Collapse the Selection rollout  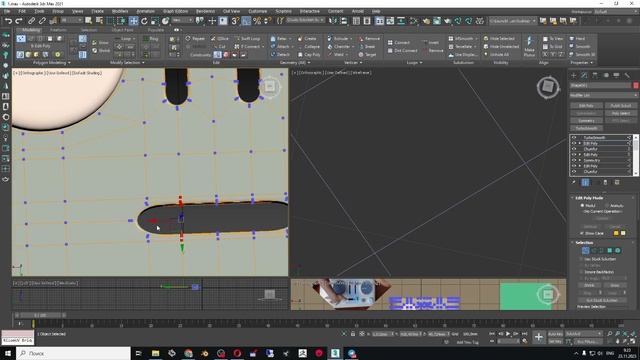coord(572,243)
